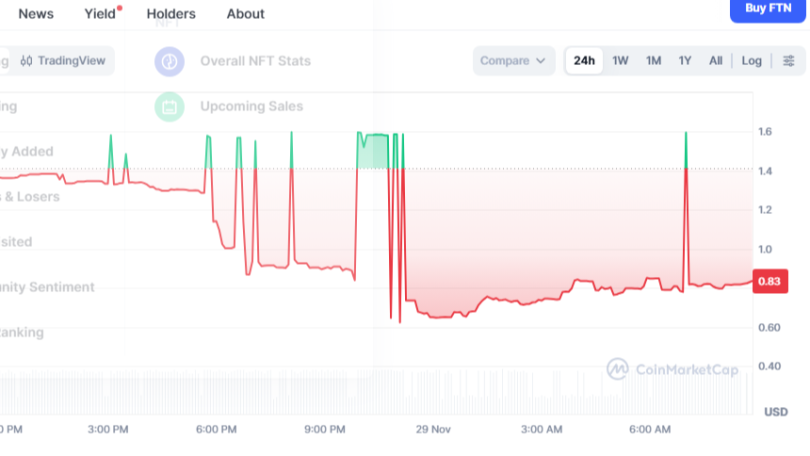810x456 pixels.
Task: Switch chart to TradingView mode
Action: [x=63, y=61]
